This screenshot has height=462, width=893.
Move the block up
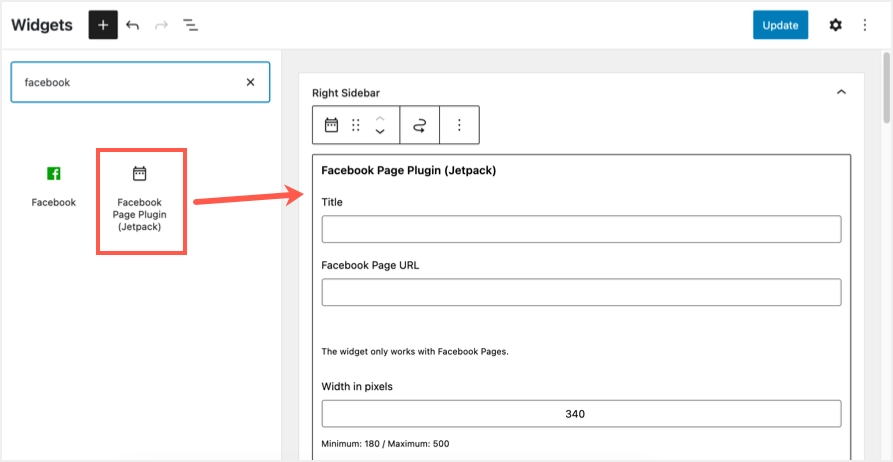coord(380,119)
